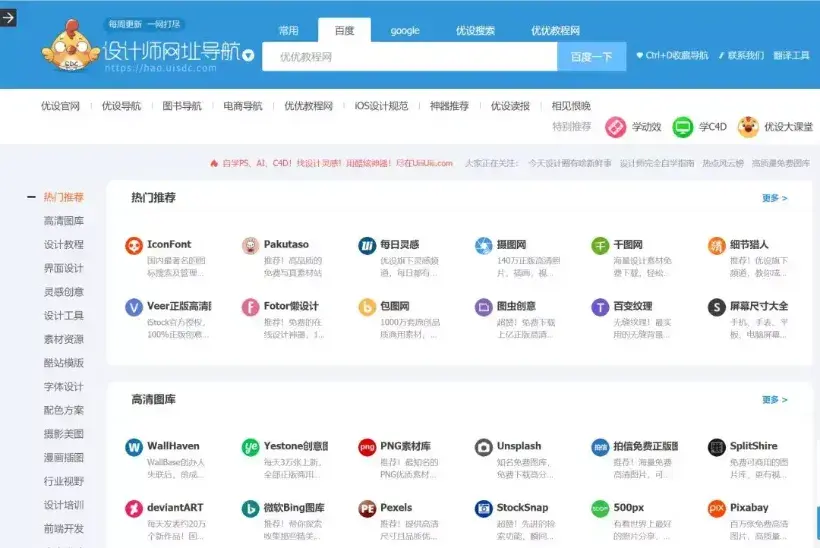
Task: Open the WallHaven W icon
Action: click(134, 447)
